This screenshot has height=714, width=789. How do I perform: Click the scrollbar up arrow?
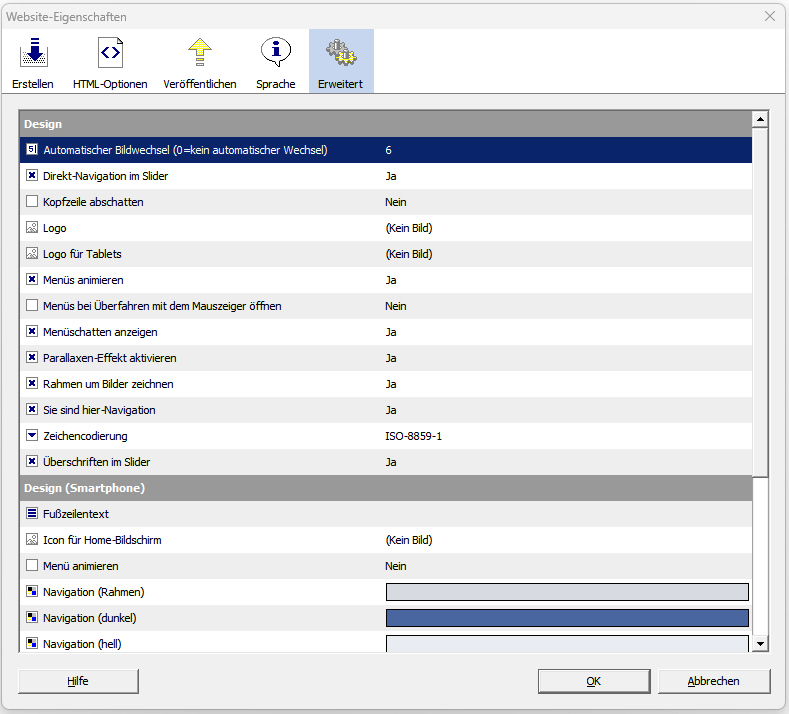click(760, 119)
